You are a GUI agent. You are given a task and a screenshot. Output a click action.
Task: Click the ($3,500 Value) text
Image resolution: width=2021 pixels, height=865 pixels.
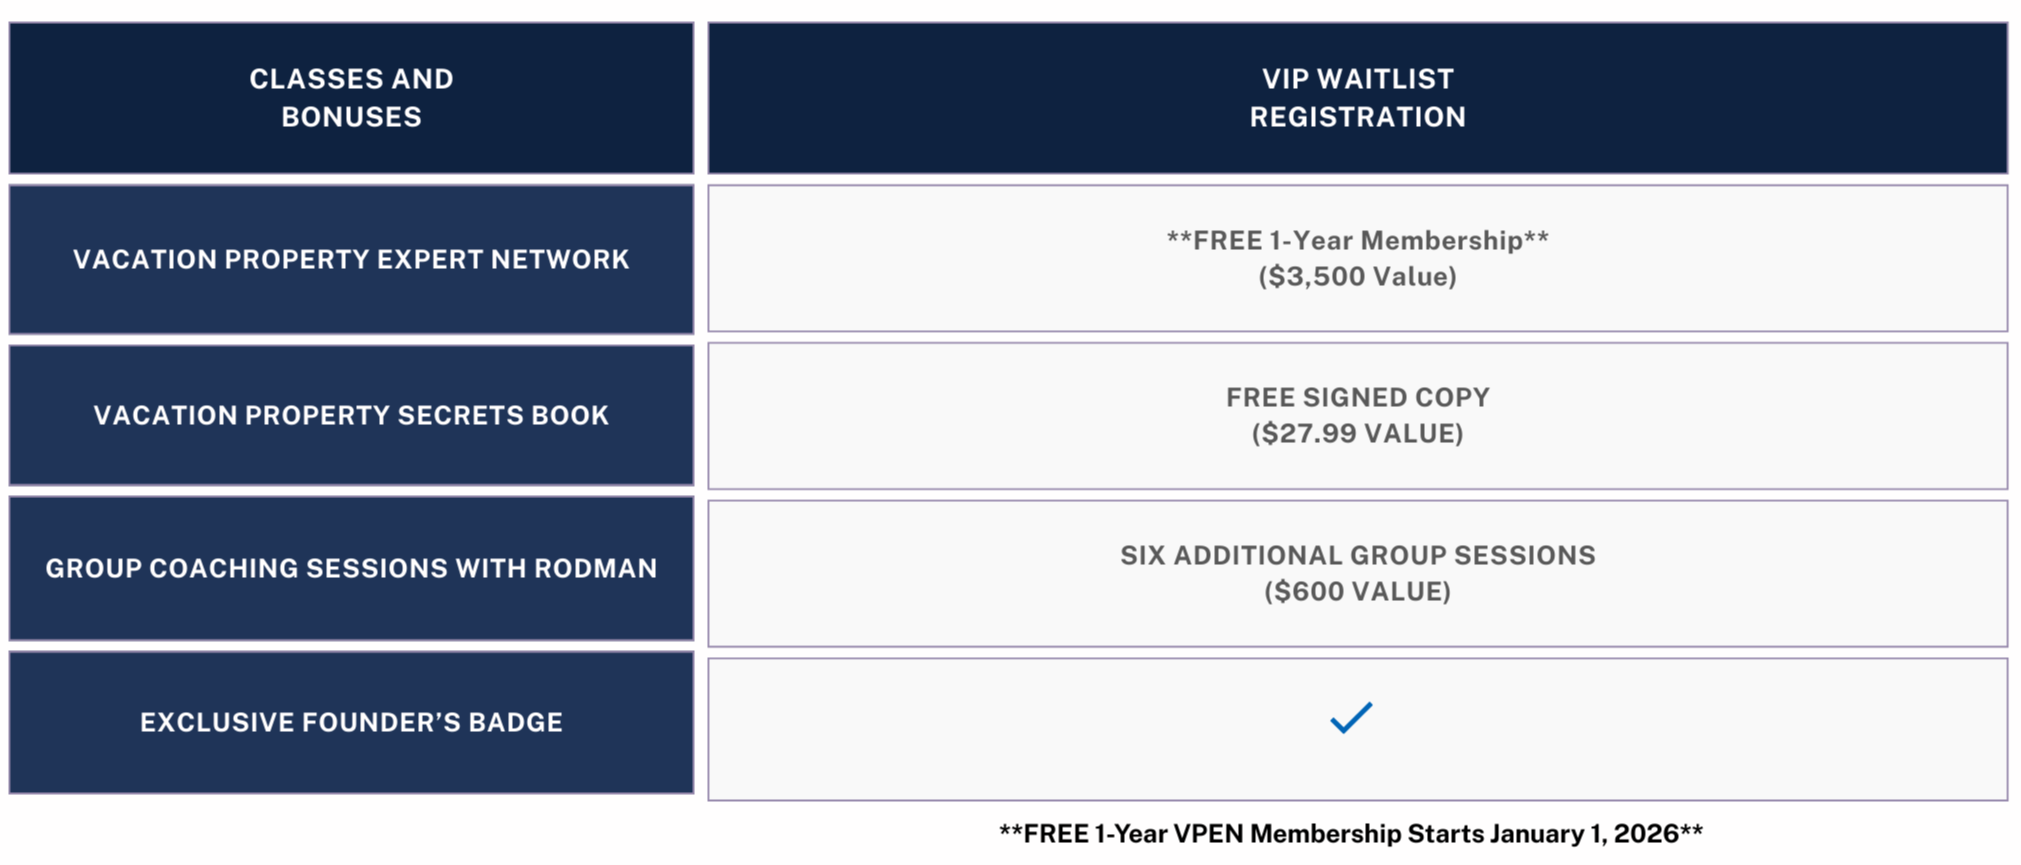click(1357, 277)
